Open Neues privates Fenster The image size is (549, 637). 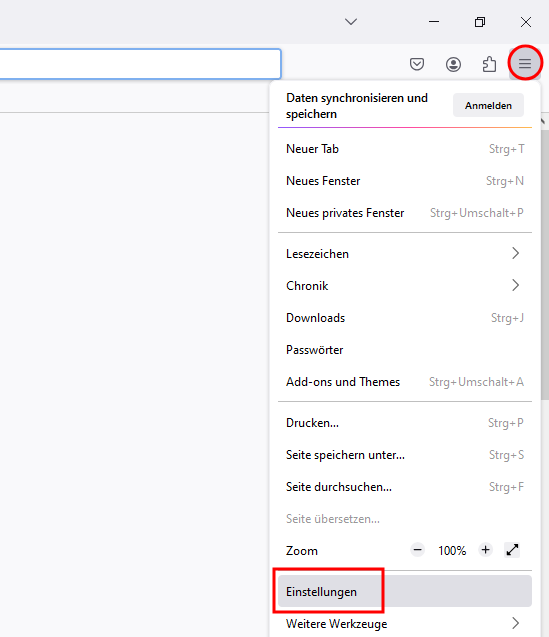tap(405, 213)
